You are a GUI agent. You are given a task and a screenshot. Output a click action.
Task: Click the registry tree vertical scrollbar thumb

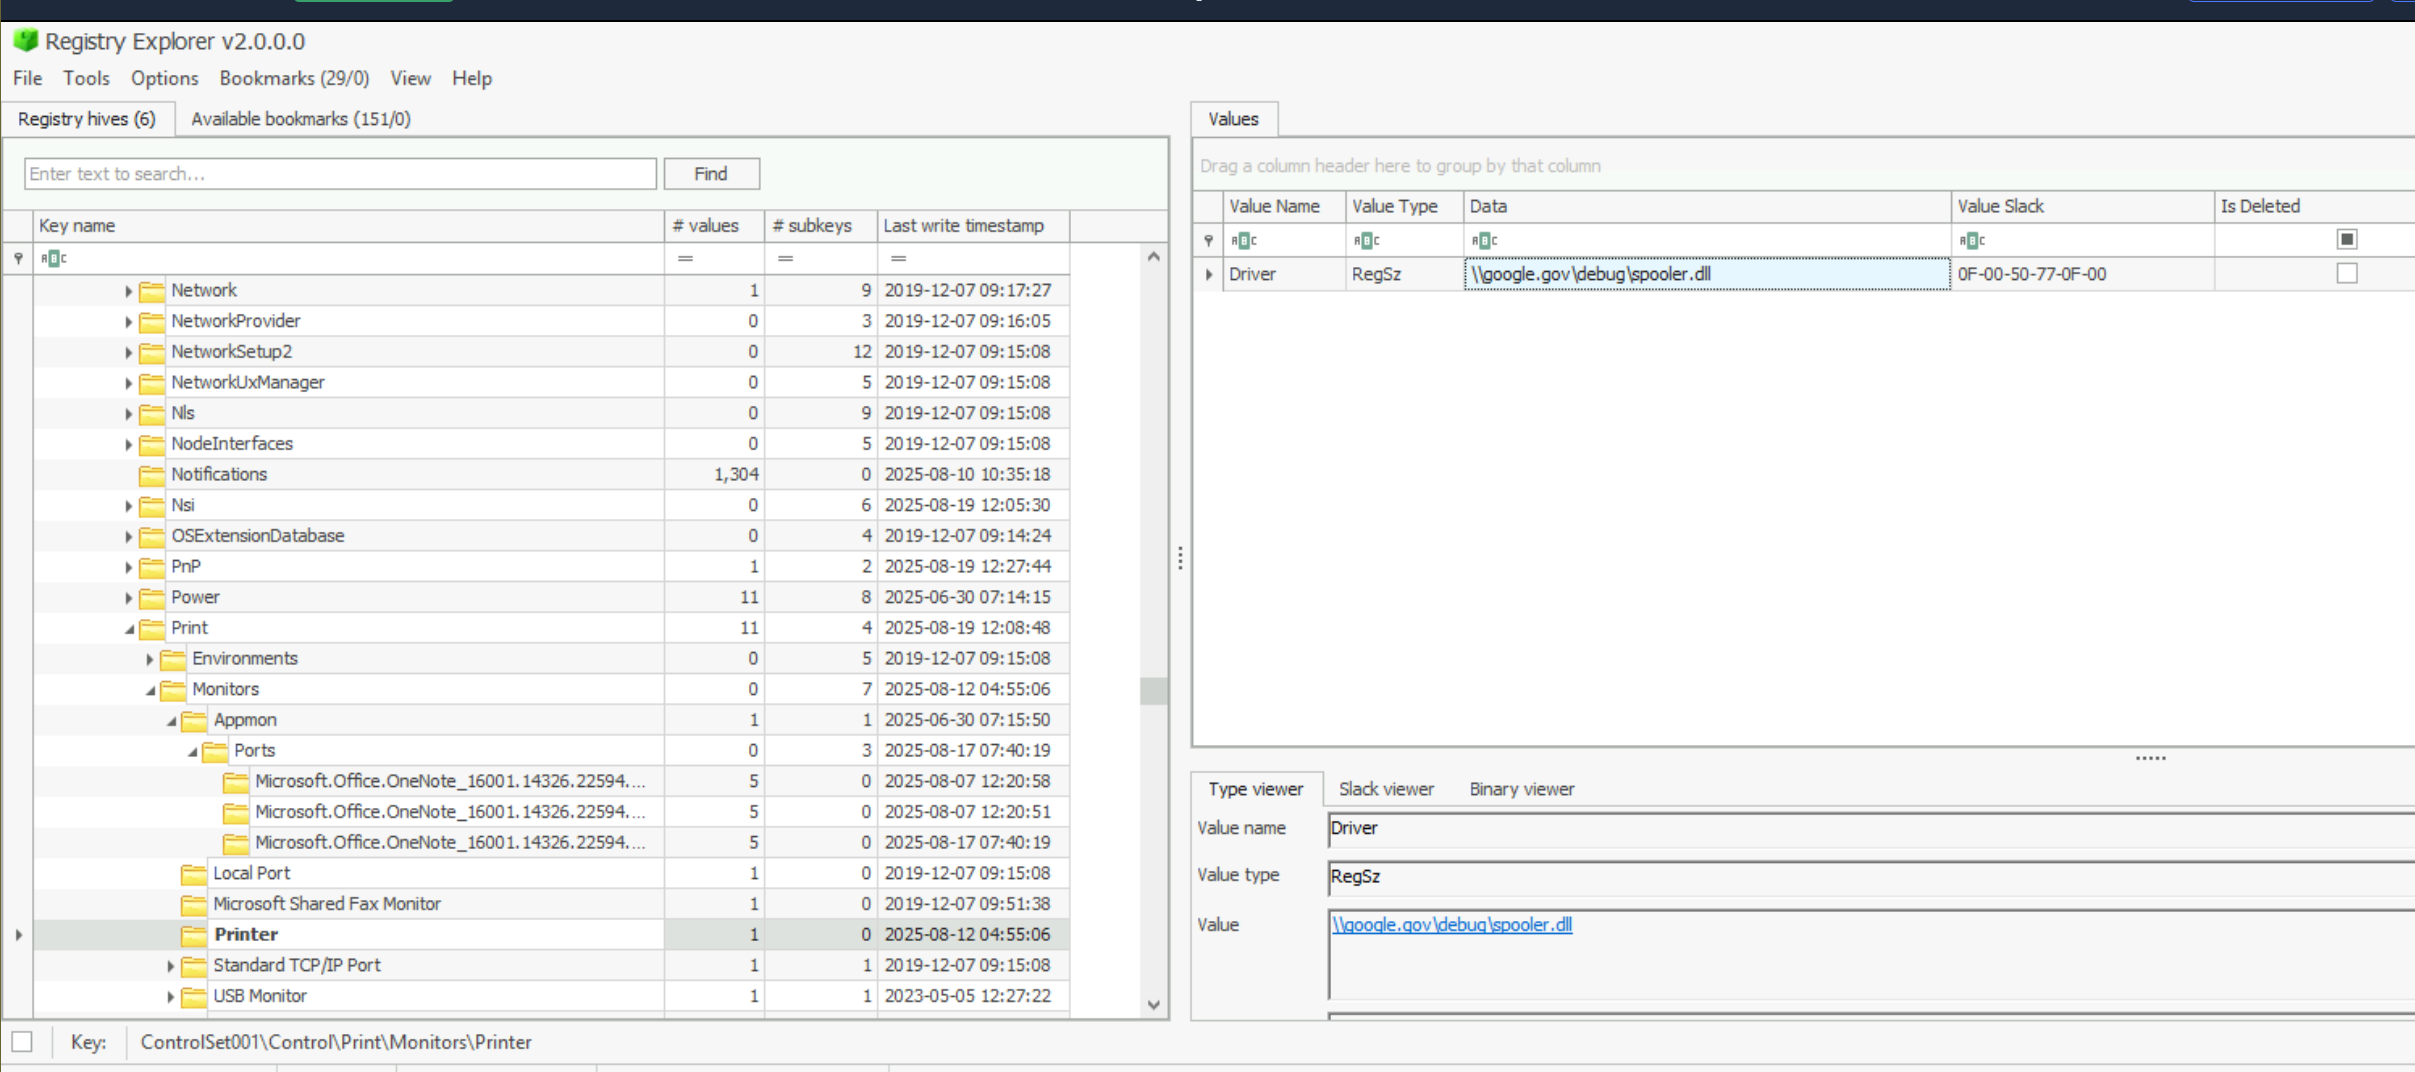[1153, 691]
